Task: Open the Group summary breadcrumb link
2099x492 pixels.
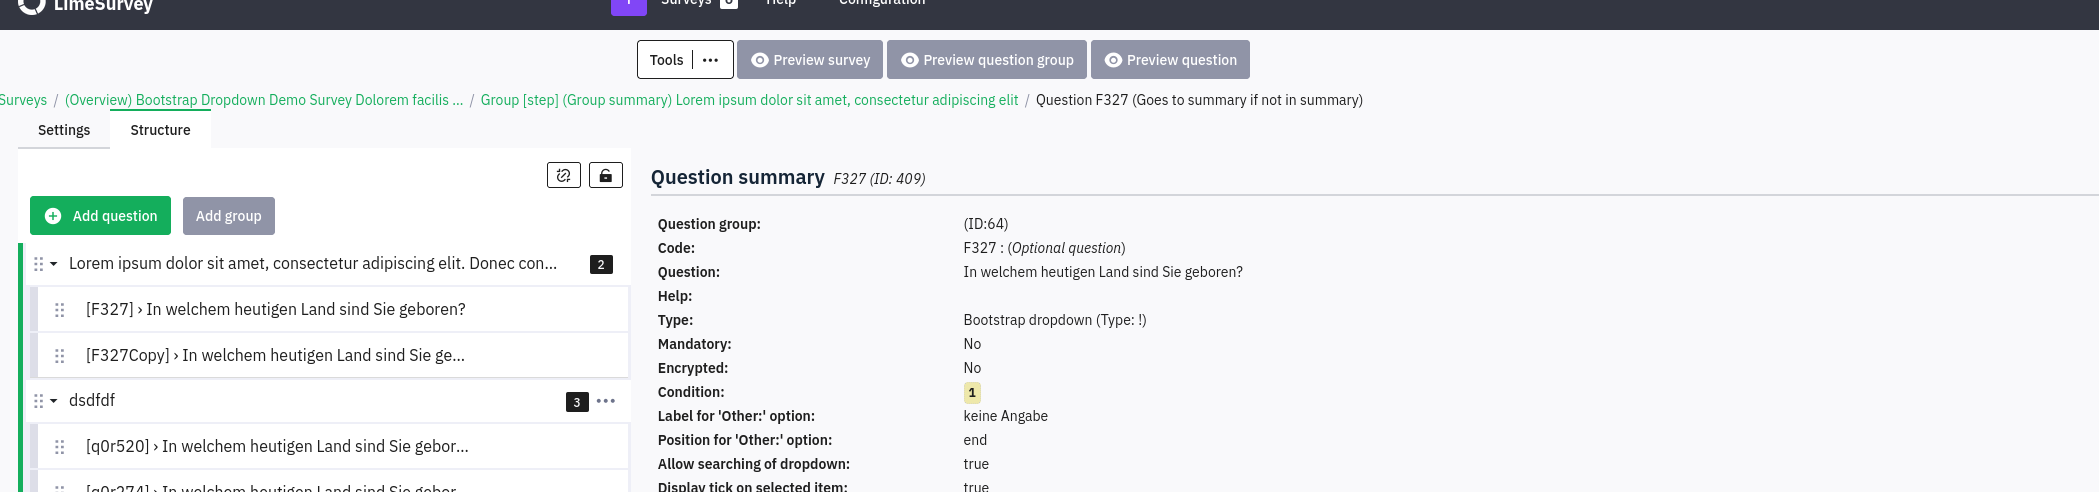Action: pos(749,100)
